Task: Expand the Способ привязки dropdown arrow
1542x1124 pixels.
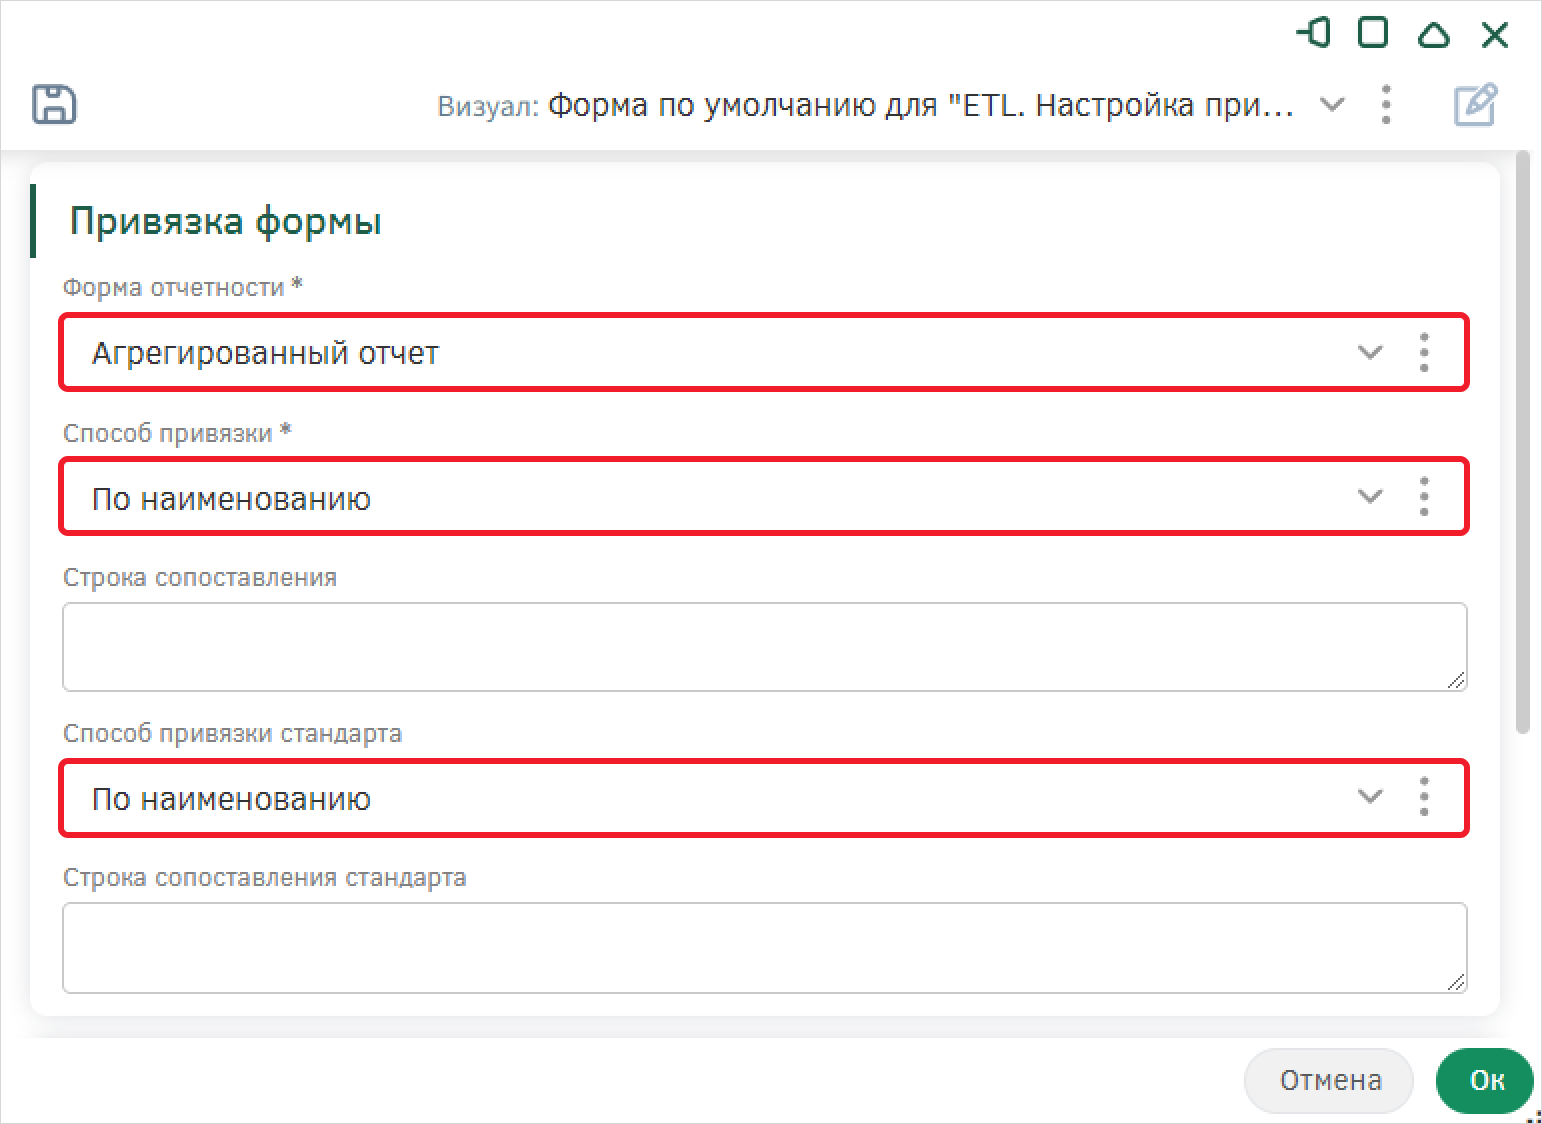Action: (x=1370, y=496)
